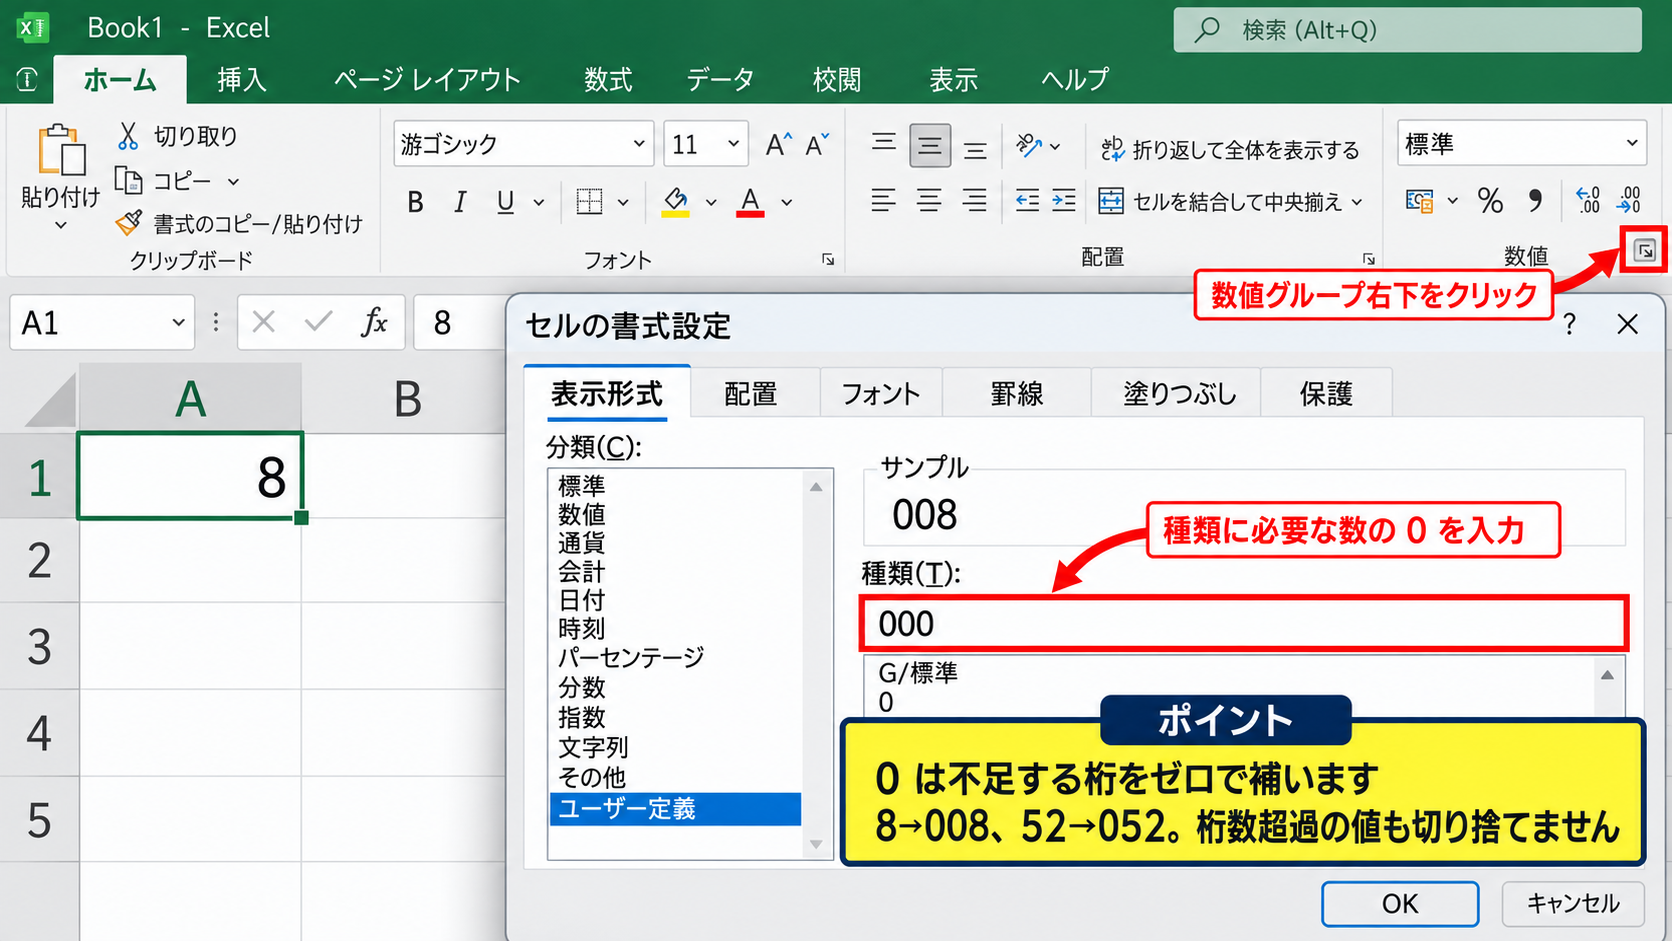Open the ページ レイアウト ribbon tab
1672x941 pixels.
tap(427, 80)
